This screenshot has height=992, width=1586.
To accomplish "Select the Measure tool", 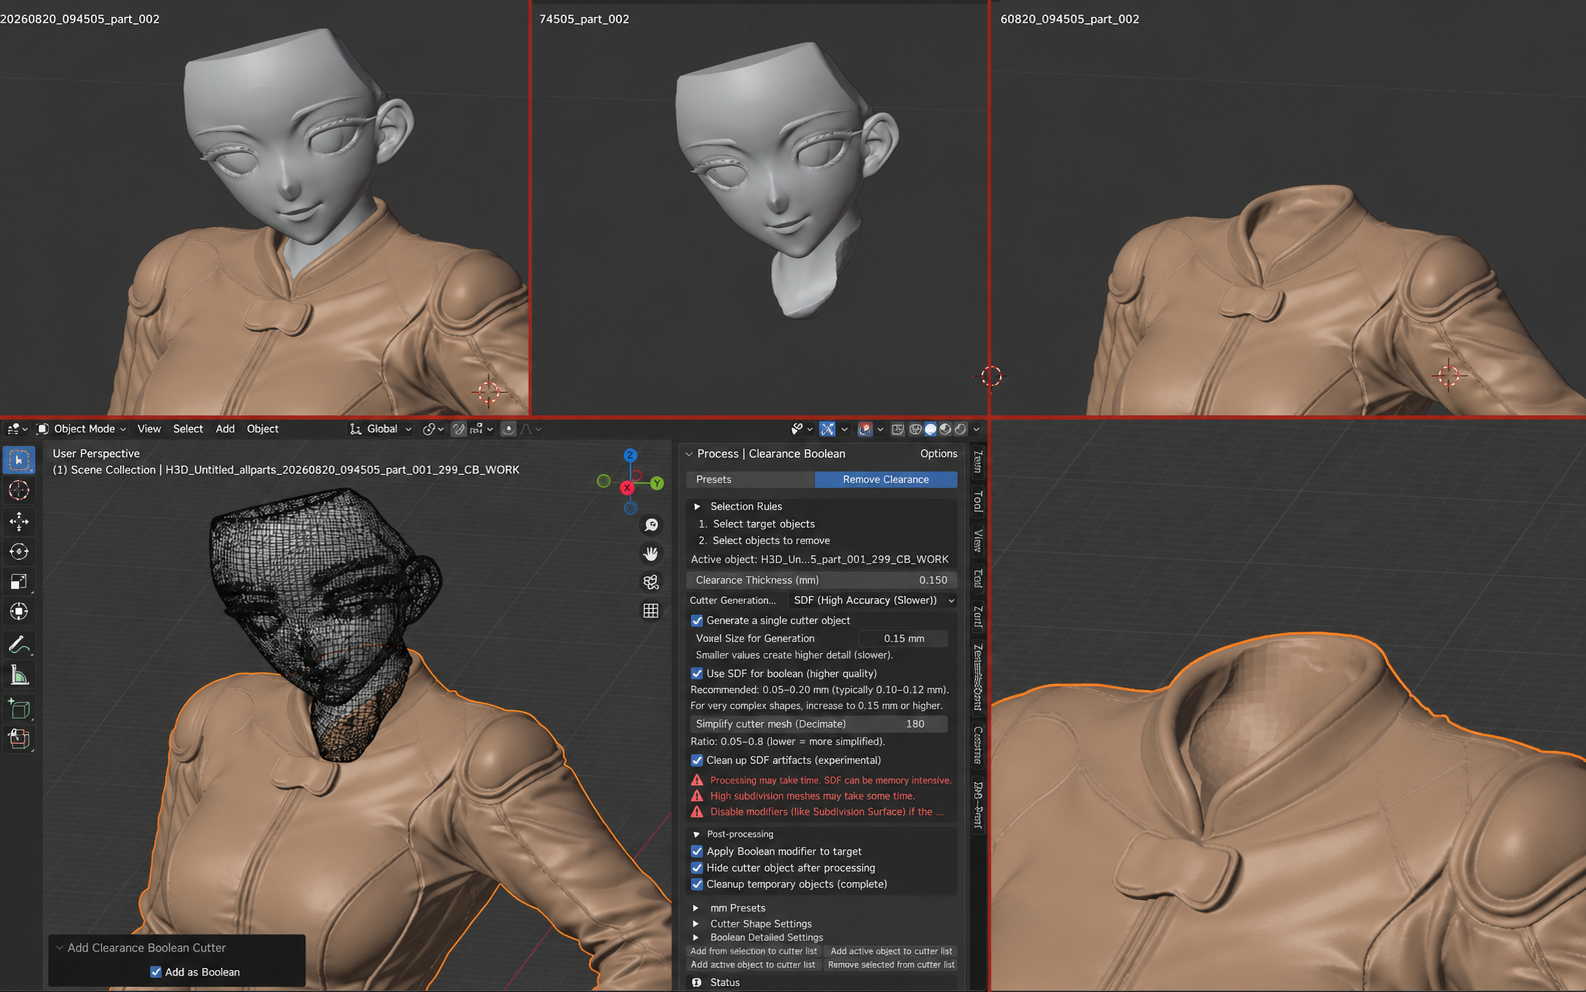I will pos(19,675).
